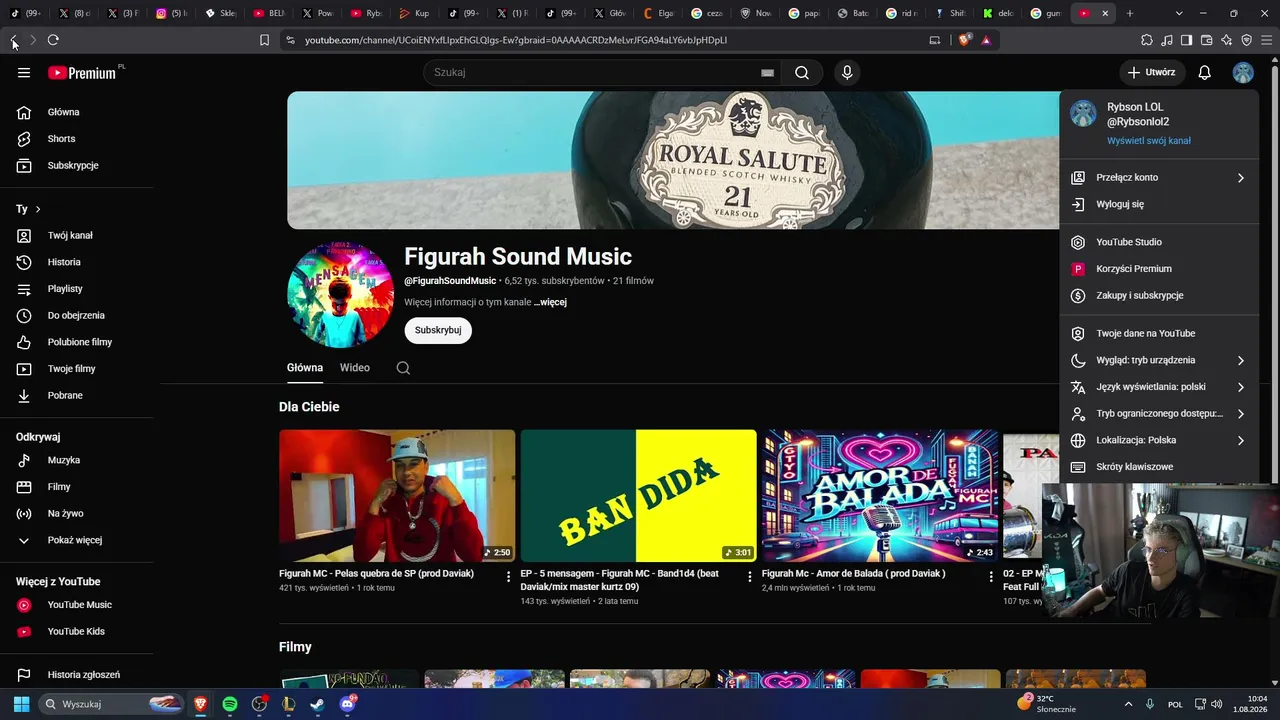Open Brave Wallet icon

coord(1207,40)
